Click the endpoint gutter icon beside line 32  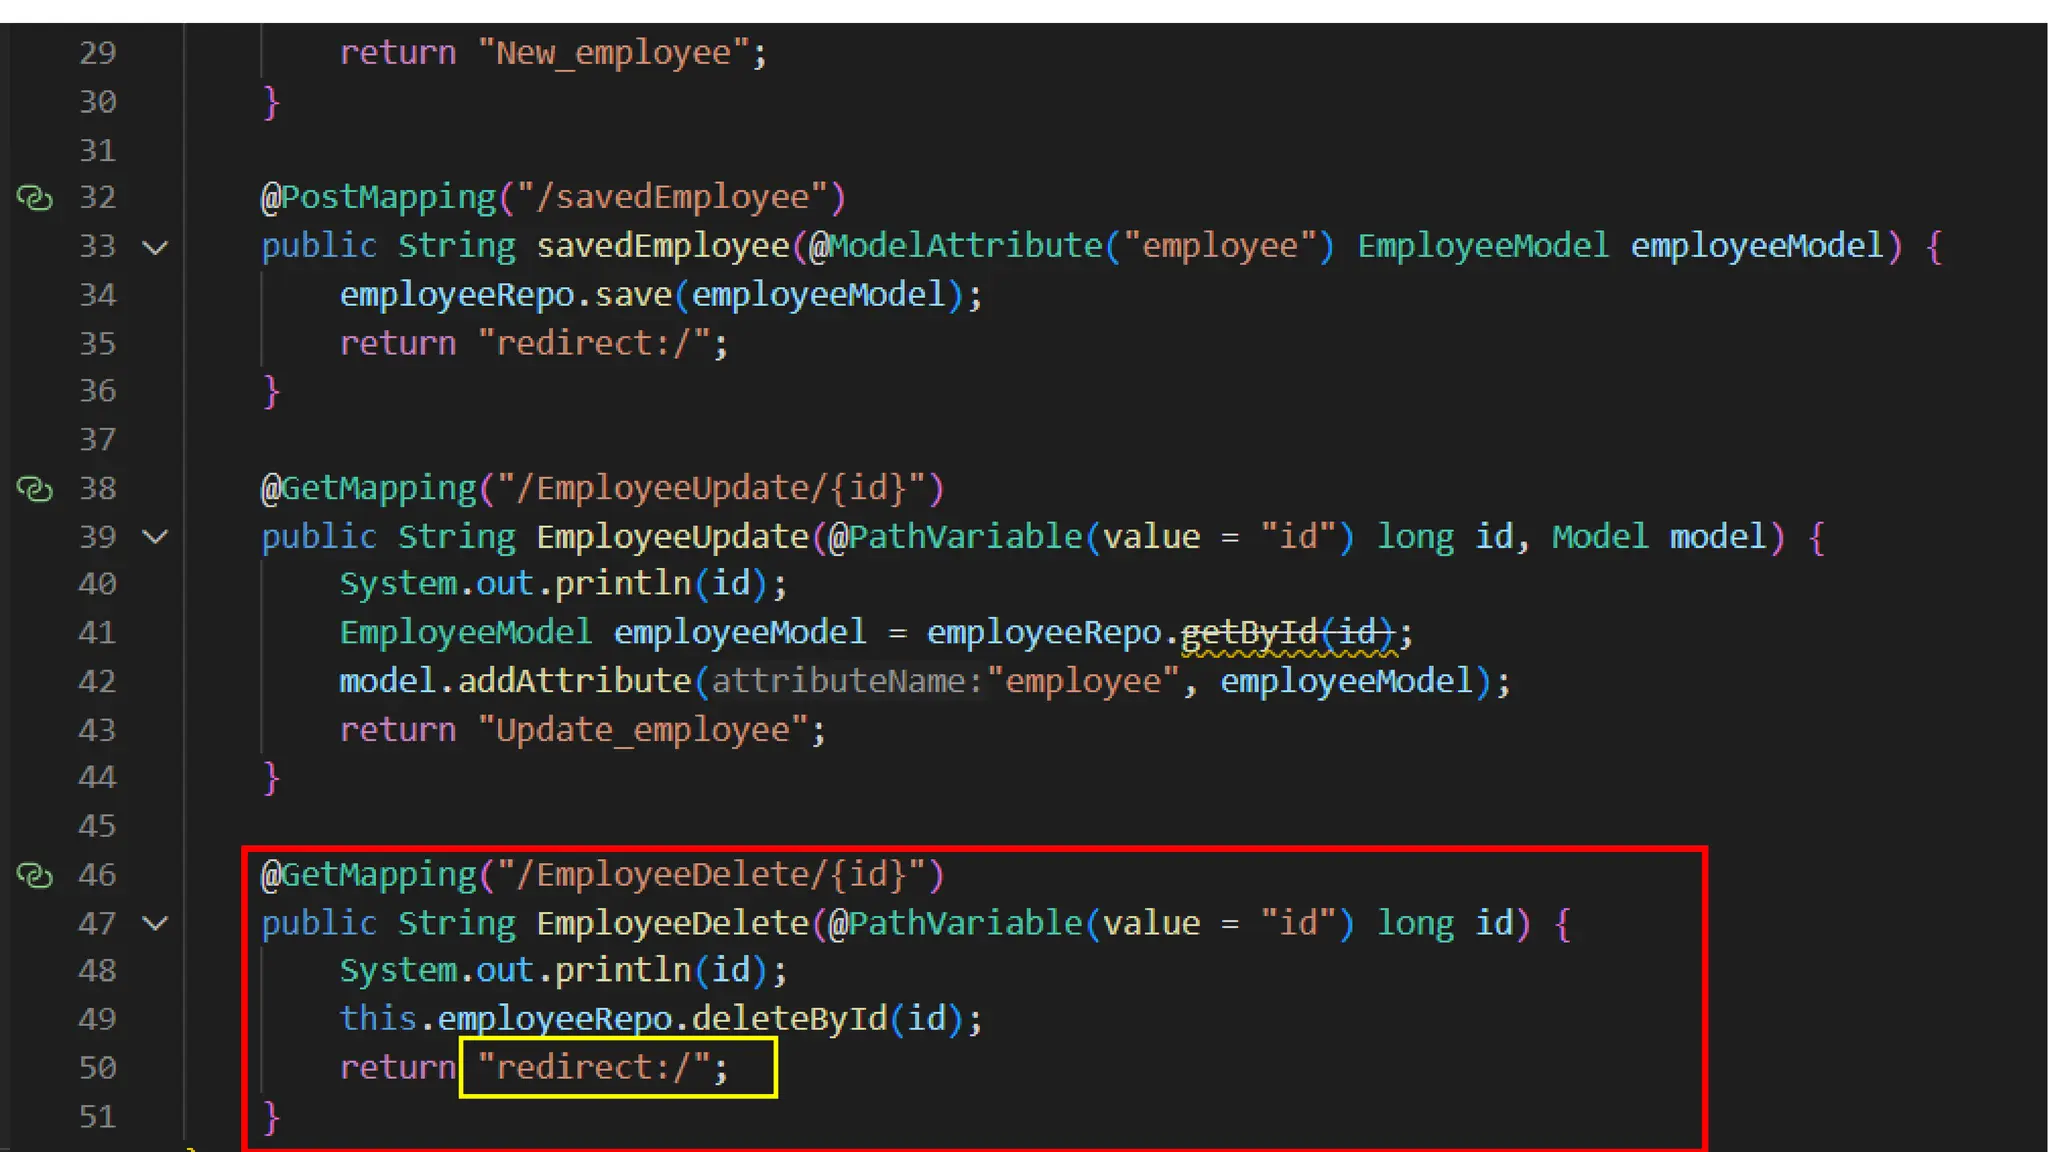(x=35, y=198)
